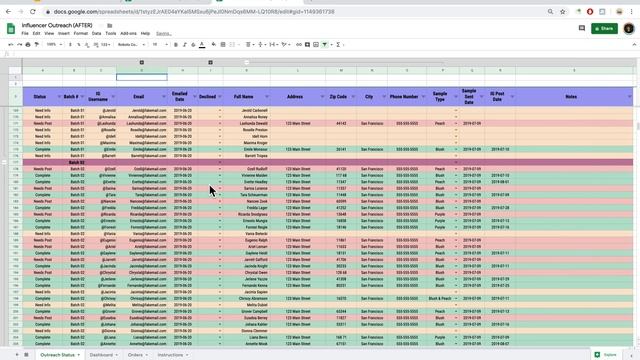Format as currency with dollar icon

pos(70,44)
